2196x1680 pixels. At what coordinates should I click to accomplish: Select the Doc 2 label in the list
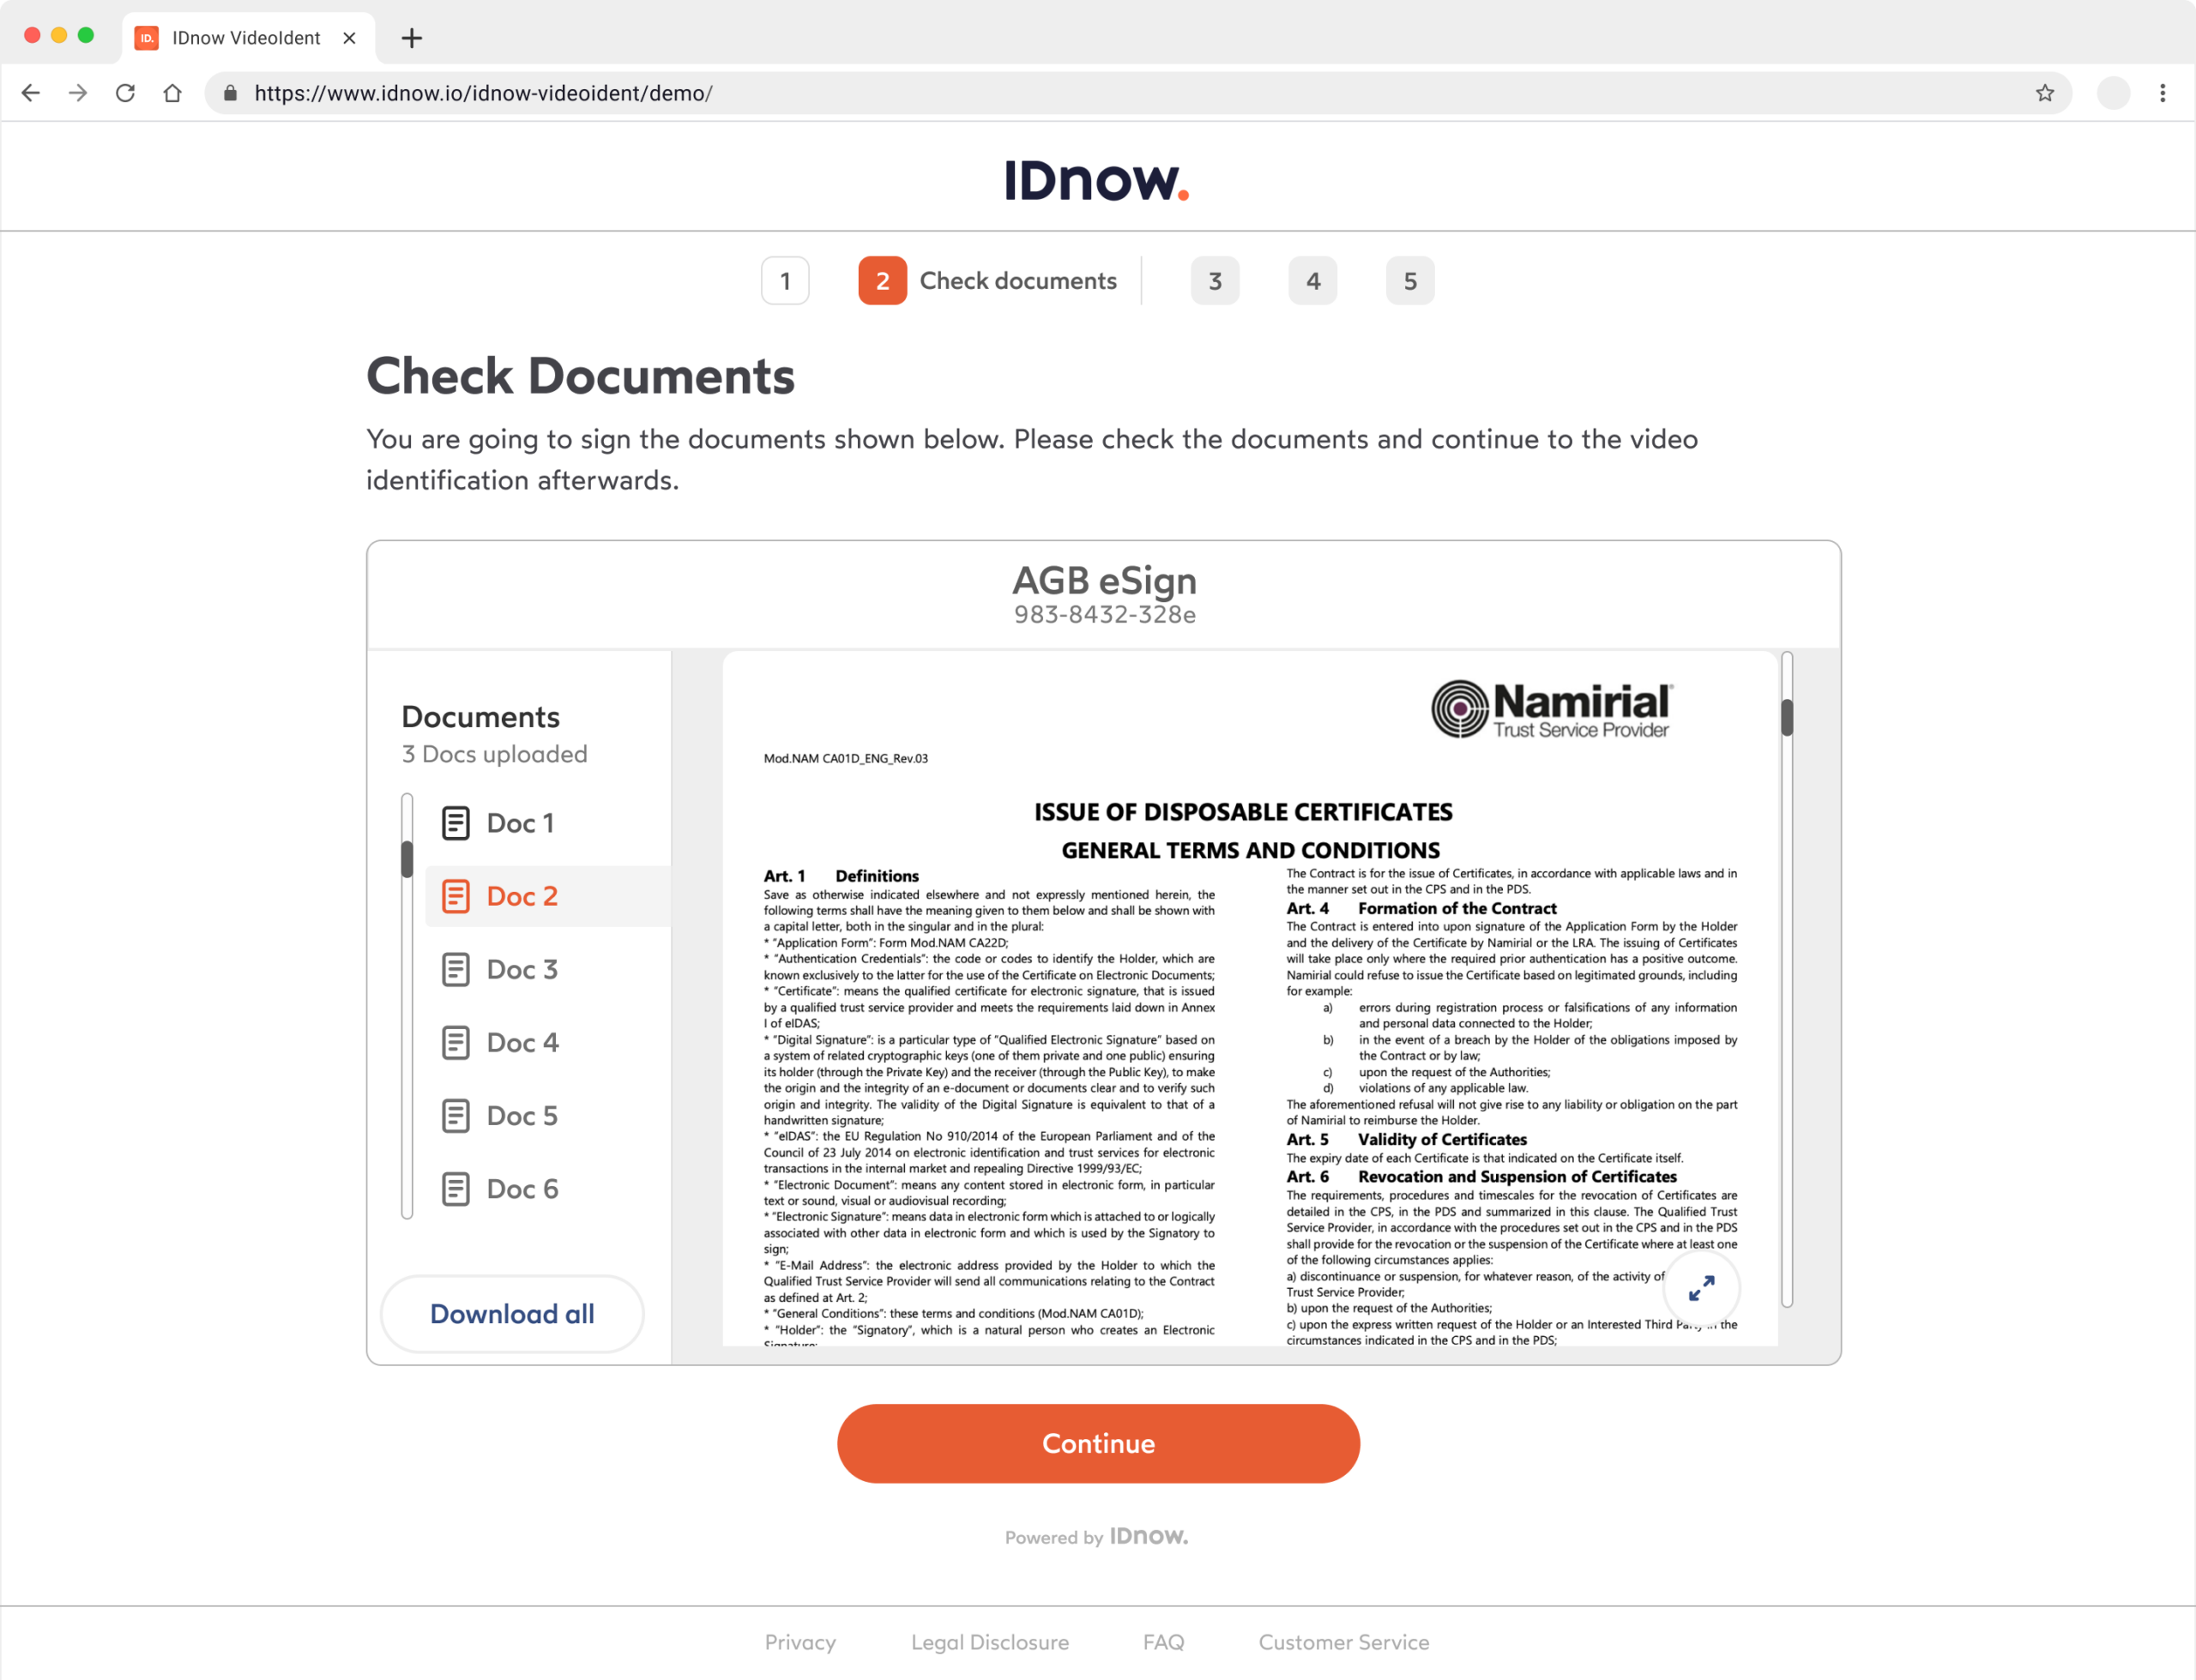click(522, 896)
